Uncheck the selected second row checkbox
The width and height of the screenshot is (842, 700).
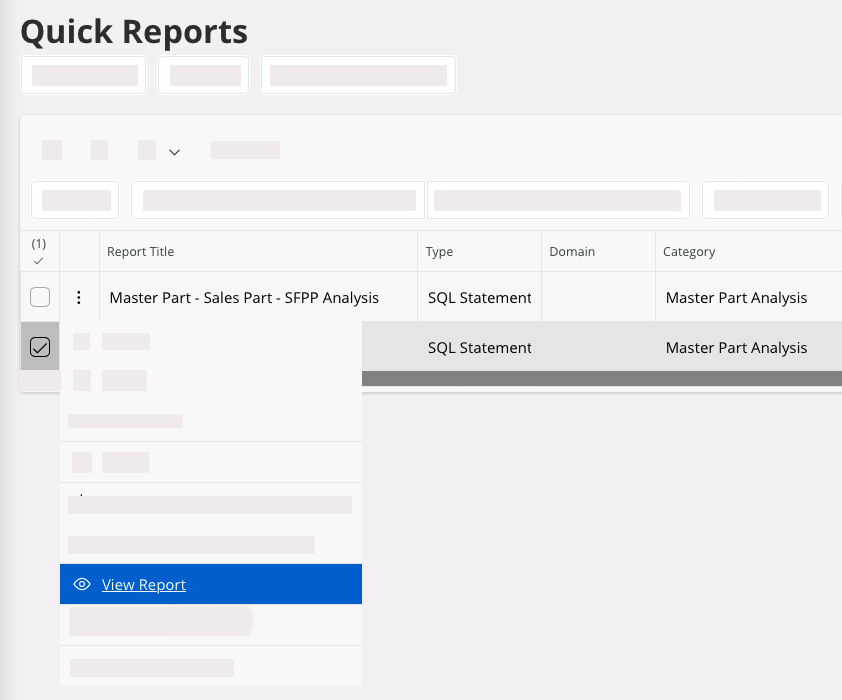40,347
